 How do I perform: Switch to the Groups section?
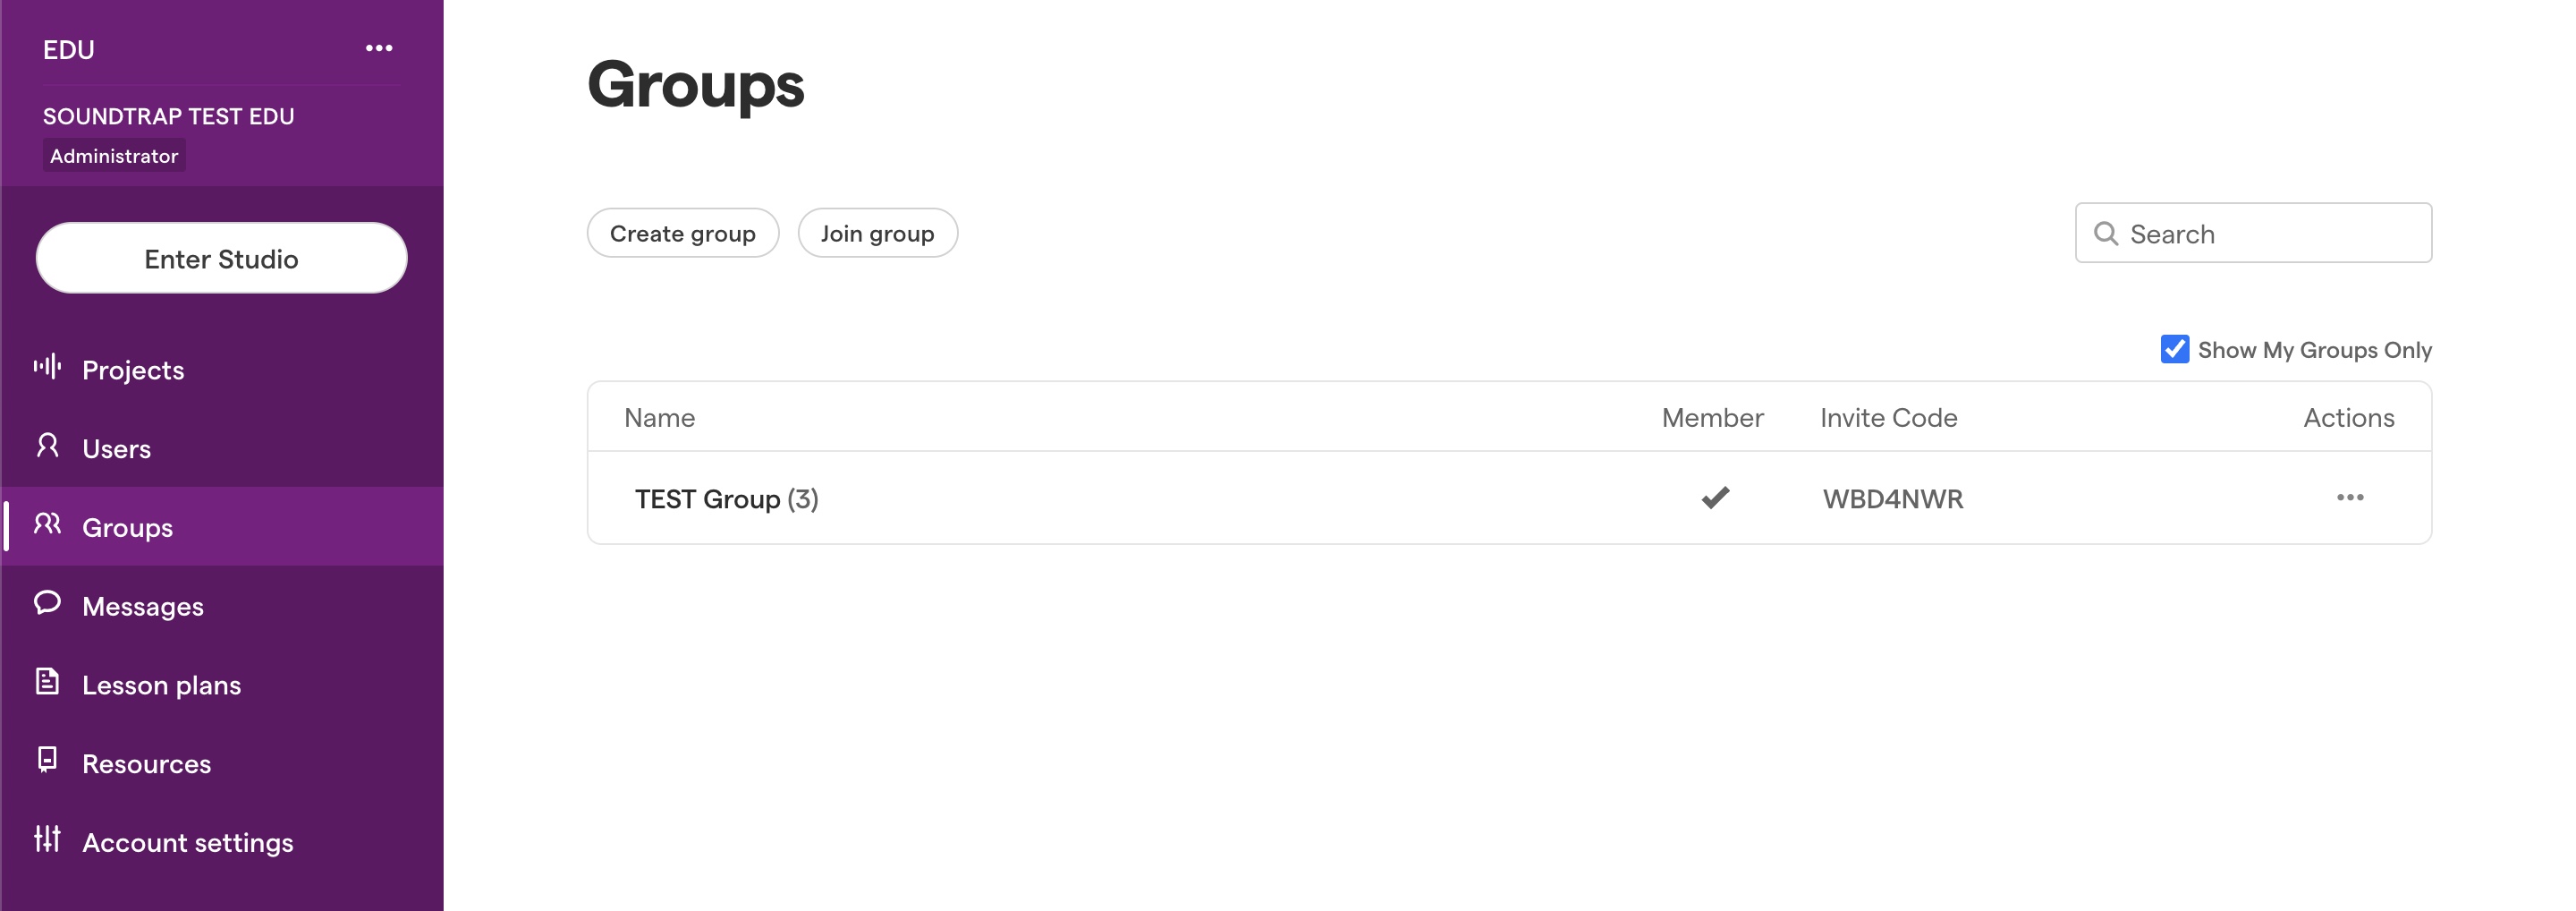(127, 526)
